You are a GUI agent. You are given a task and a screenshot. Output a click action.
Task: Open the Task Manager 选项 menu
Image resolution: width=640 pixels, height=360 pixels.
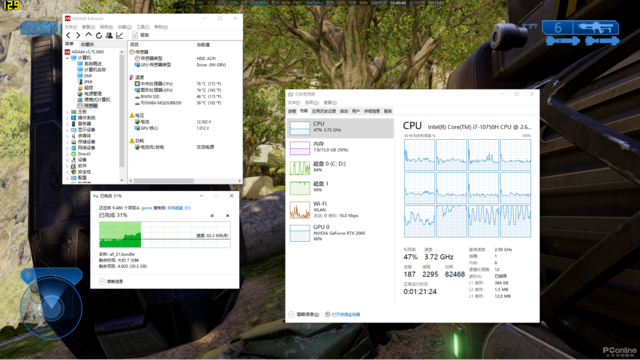pos(311,102)
